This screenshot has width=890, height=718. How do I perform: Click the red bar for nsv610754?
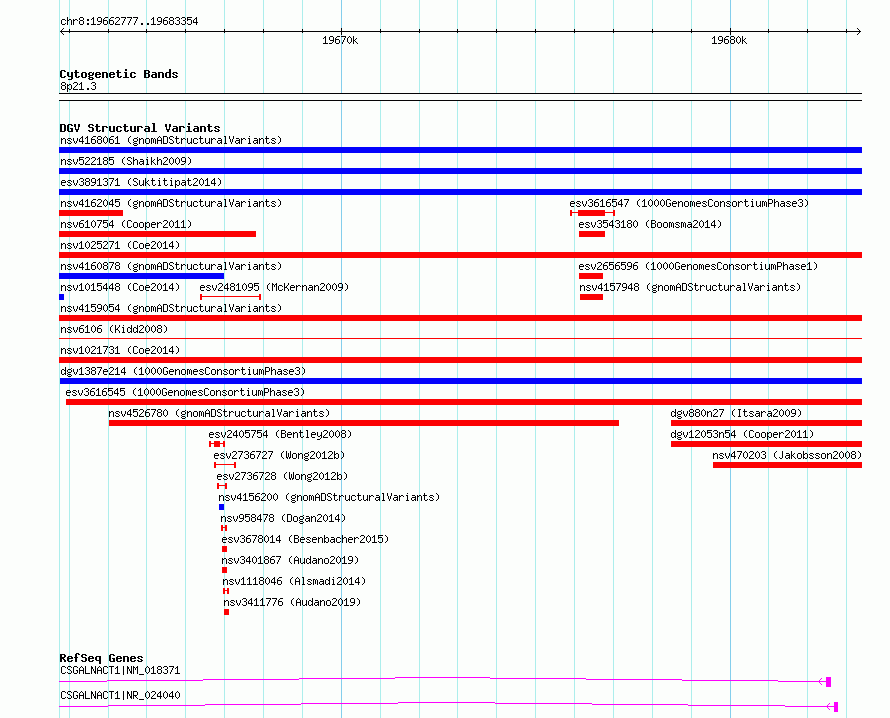click(x=157, y=234)
